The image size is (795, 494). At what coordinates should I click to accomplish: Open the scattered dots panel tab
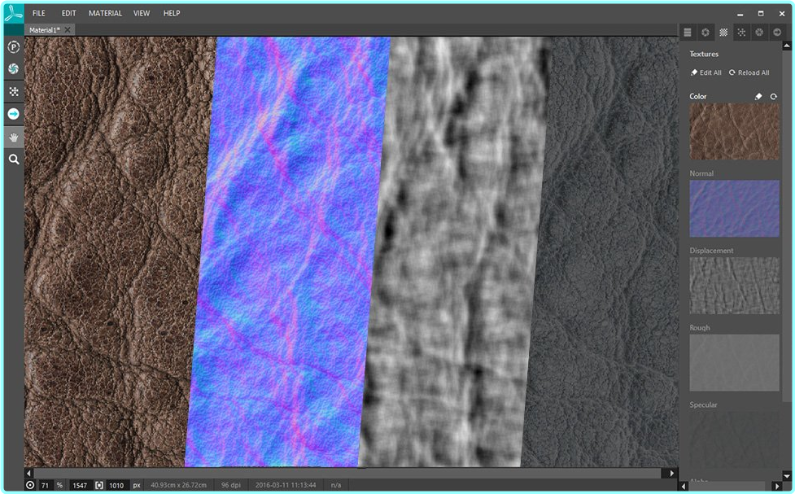tap(741, 32)
